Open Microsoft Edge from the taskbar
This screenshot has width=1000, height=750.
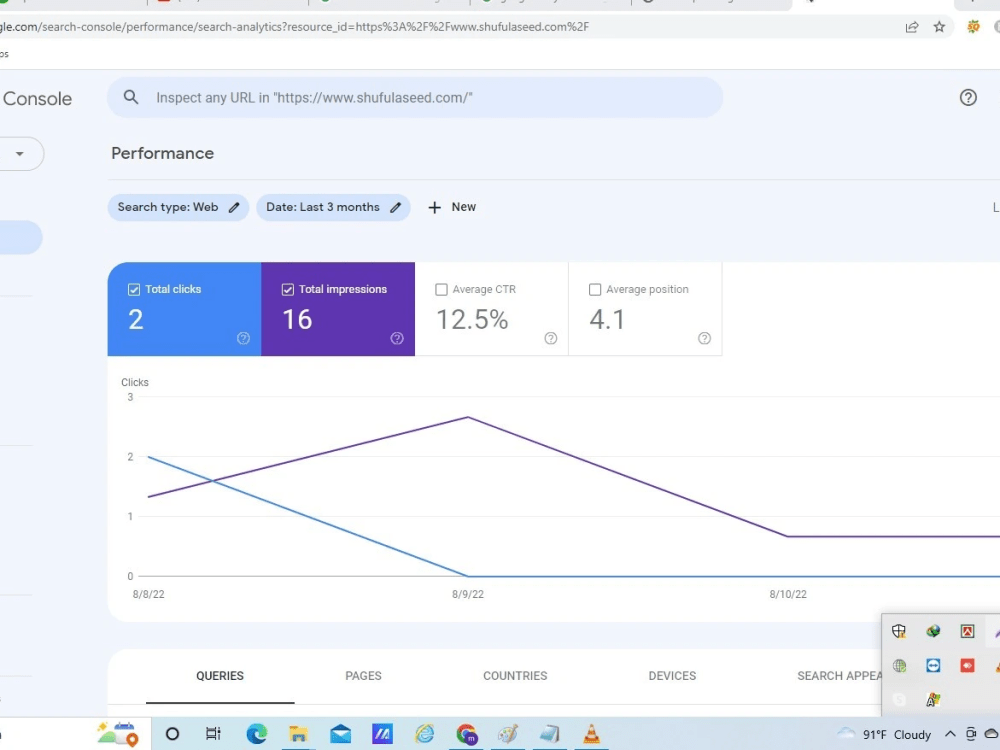[x=257, y=734]
